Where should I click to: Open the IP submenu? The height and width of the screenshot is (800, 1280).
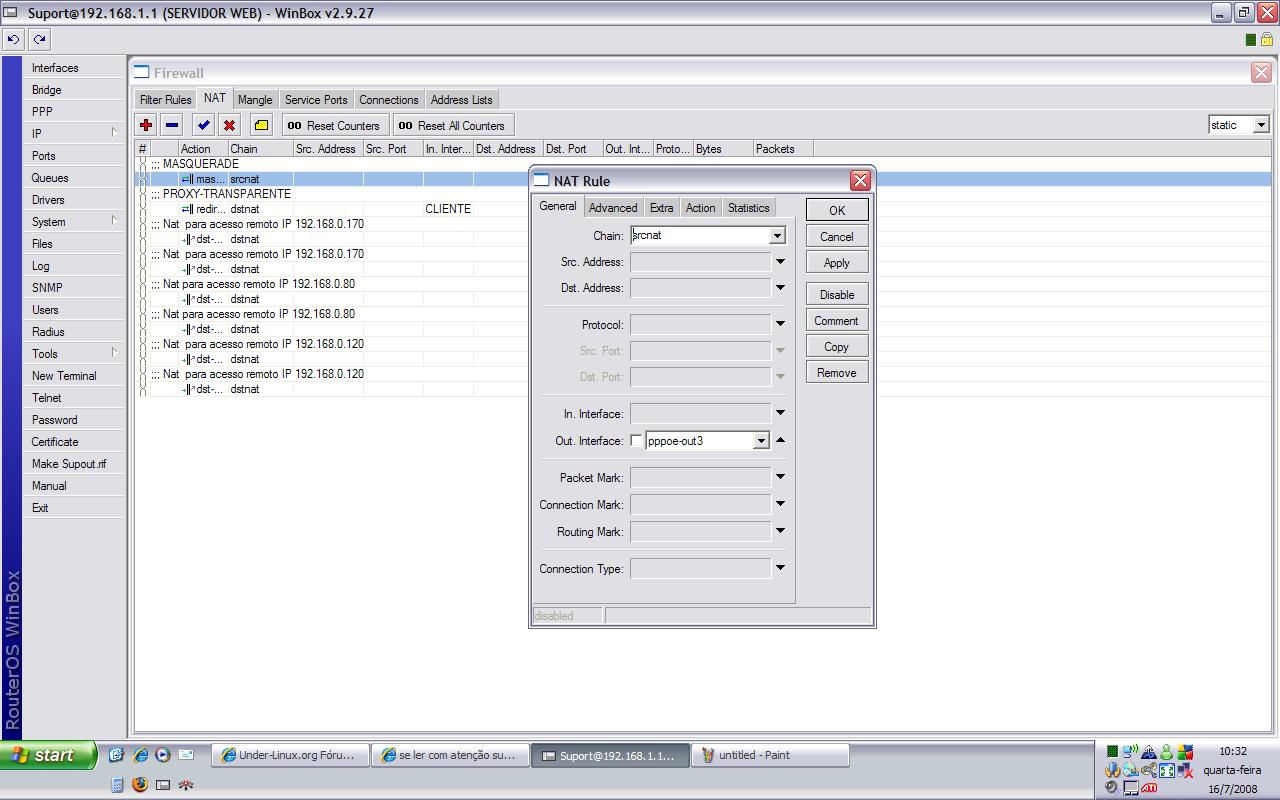74,134
